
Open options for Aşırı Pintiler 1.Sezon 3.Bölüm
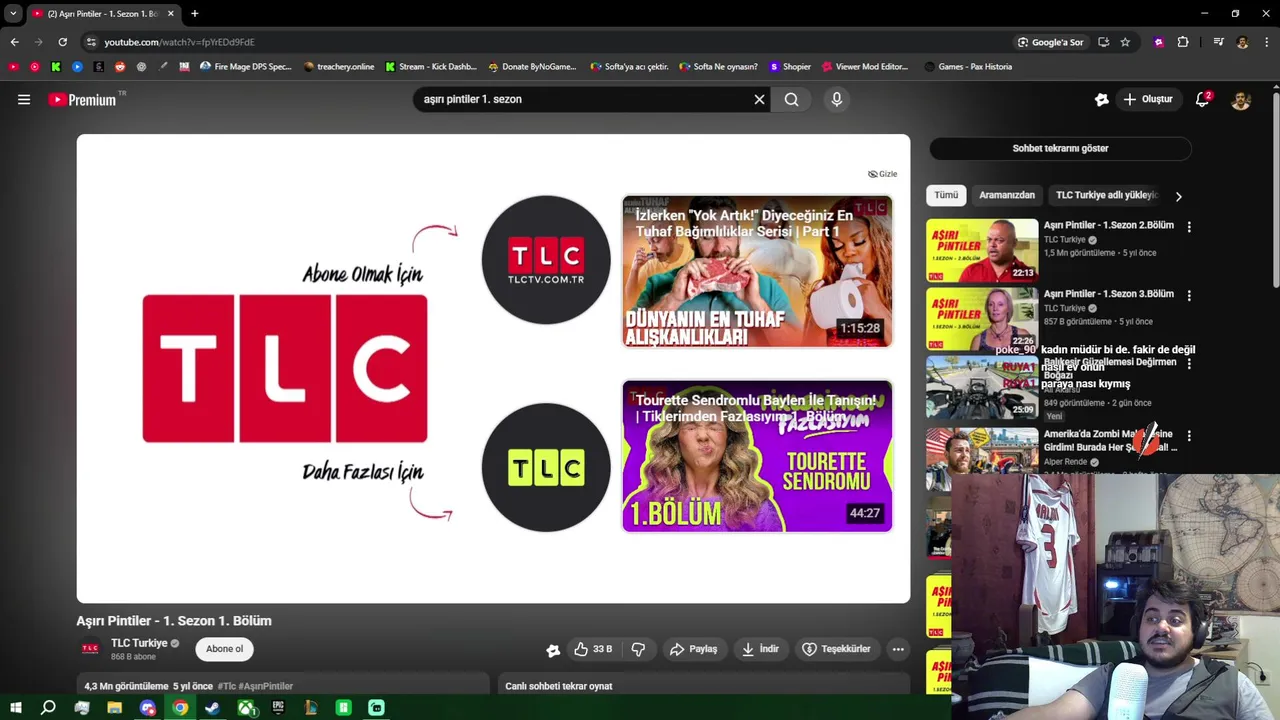1189,295
